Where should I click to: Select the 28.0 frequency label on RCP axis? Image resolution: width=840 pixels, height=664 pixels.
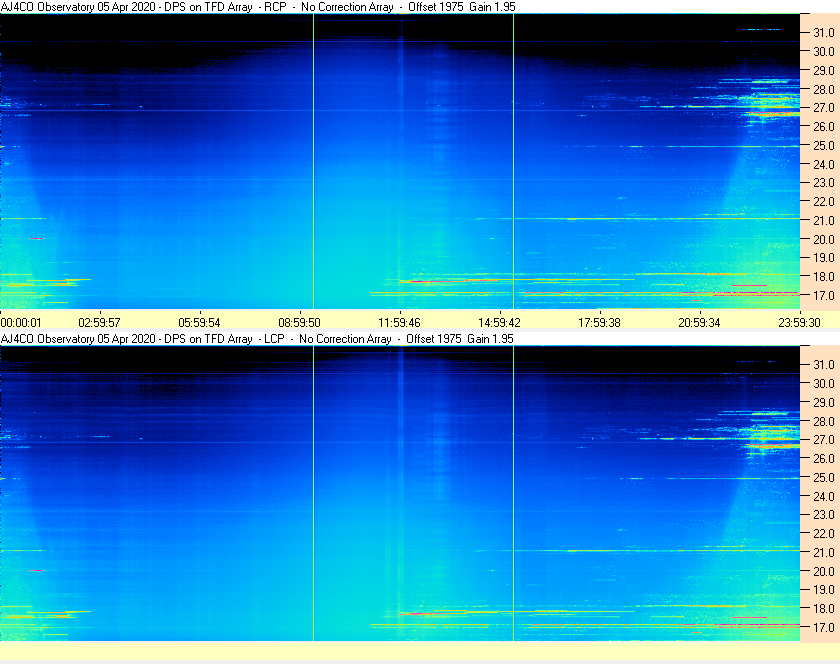pyautogui.click(x=824, y=89)
